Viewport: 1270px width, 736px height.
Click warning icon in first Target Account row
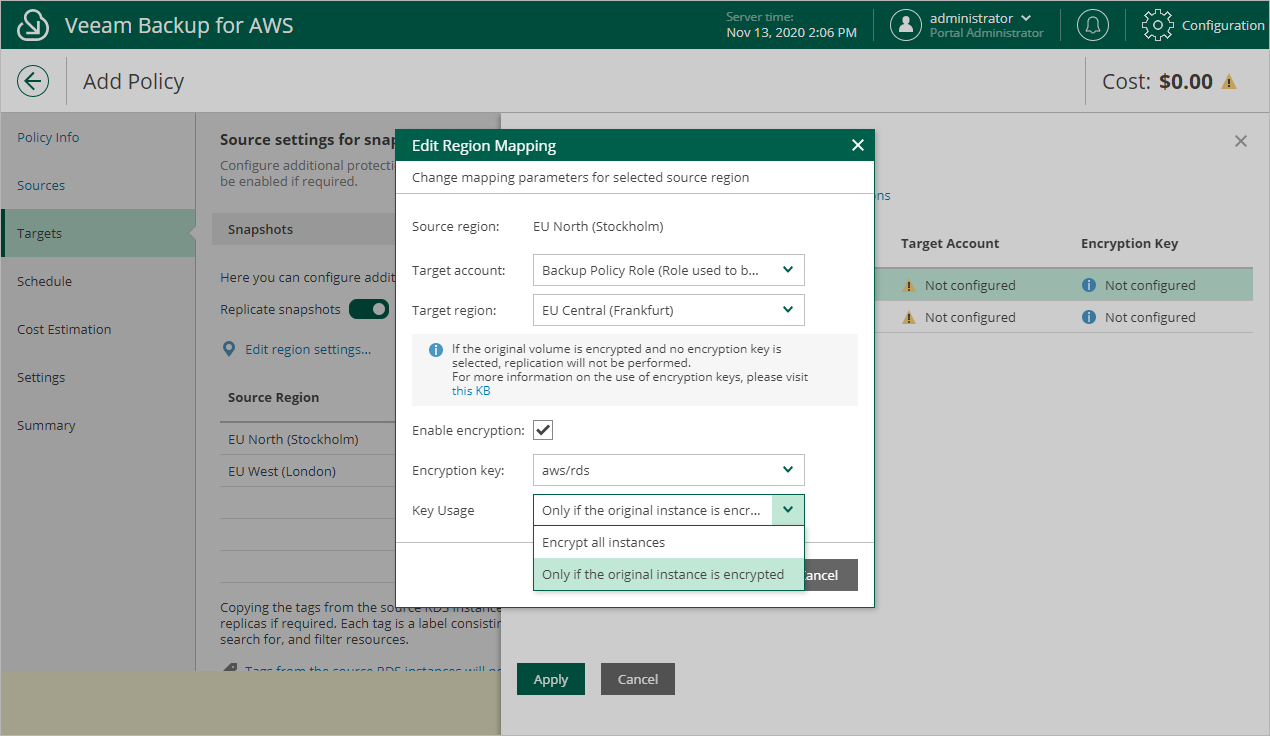click(909, 286)
